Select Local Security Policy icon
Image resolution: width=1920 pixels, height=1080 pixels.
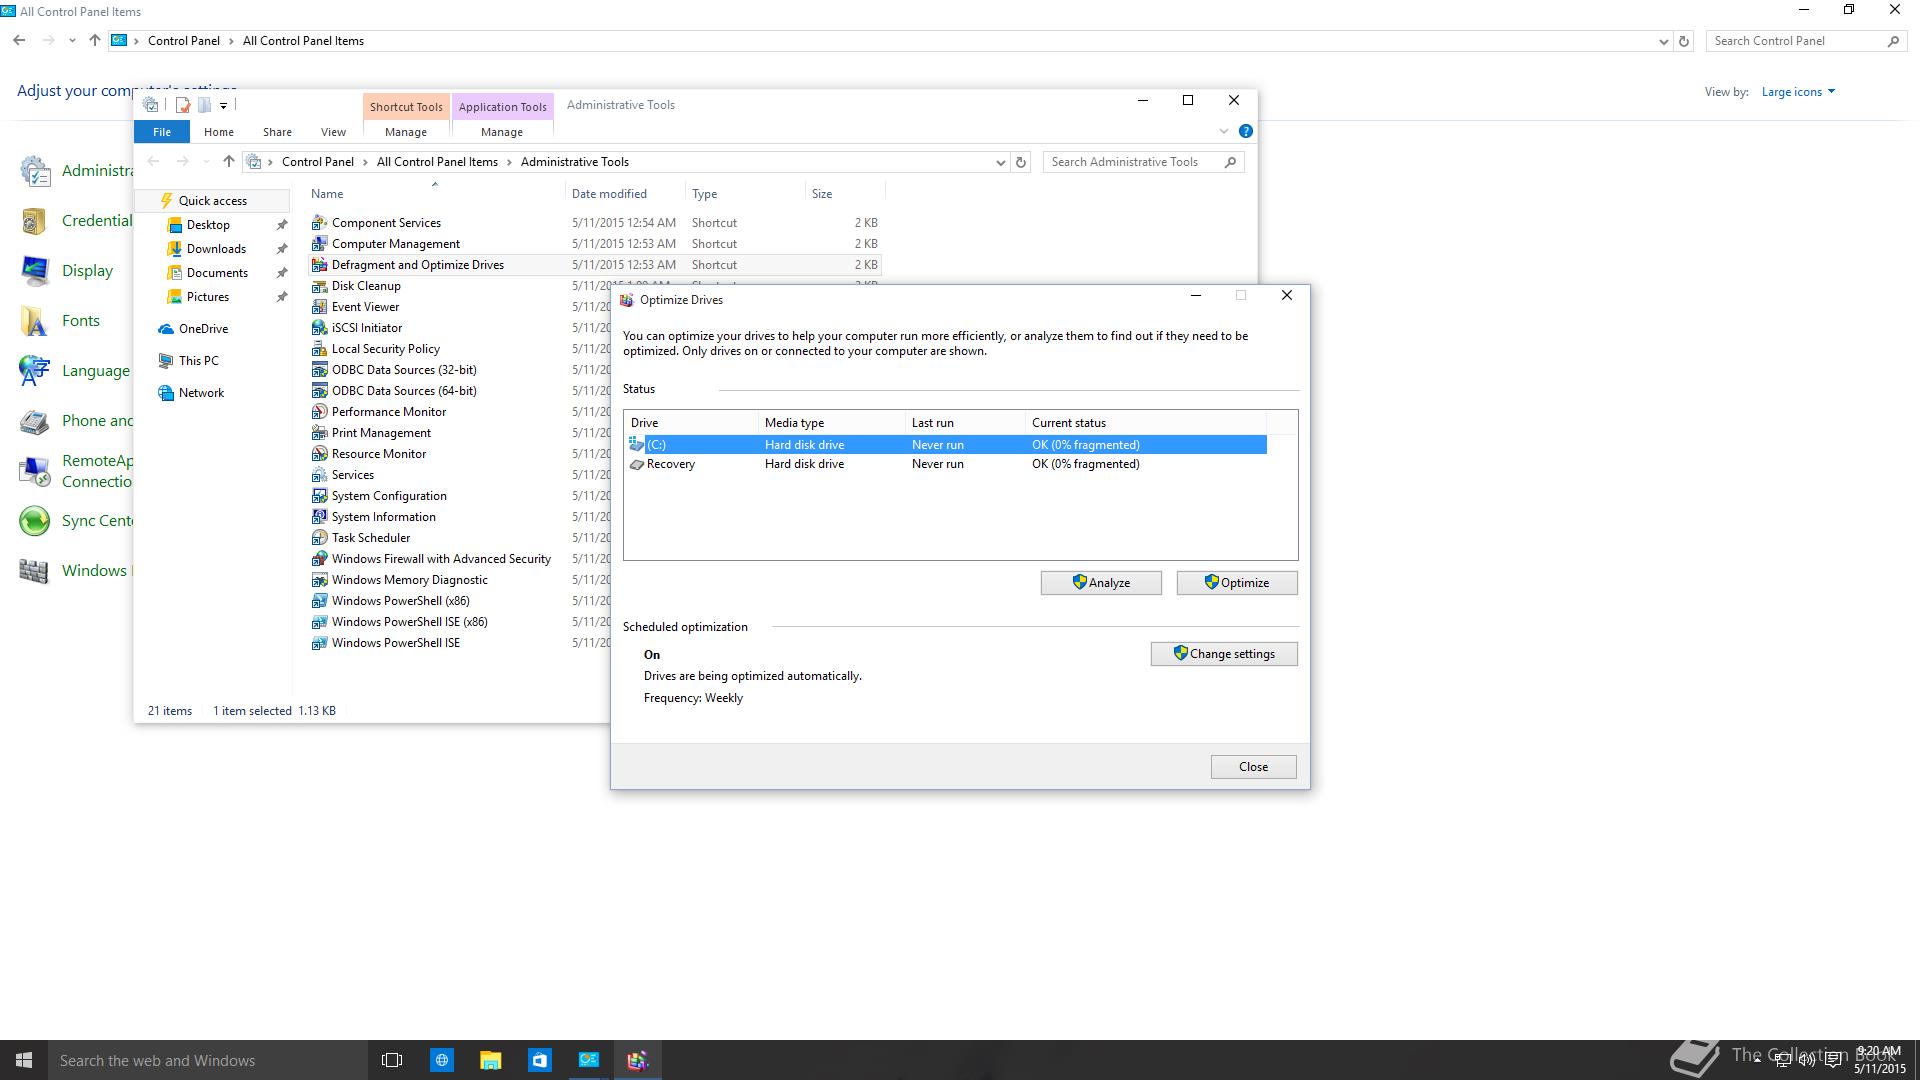point(319,349)
